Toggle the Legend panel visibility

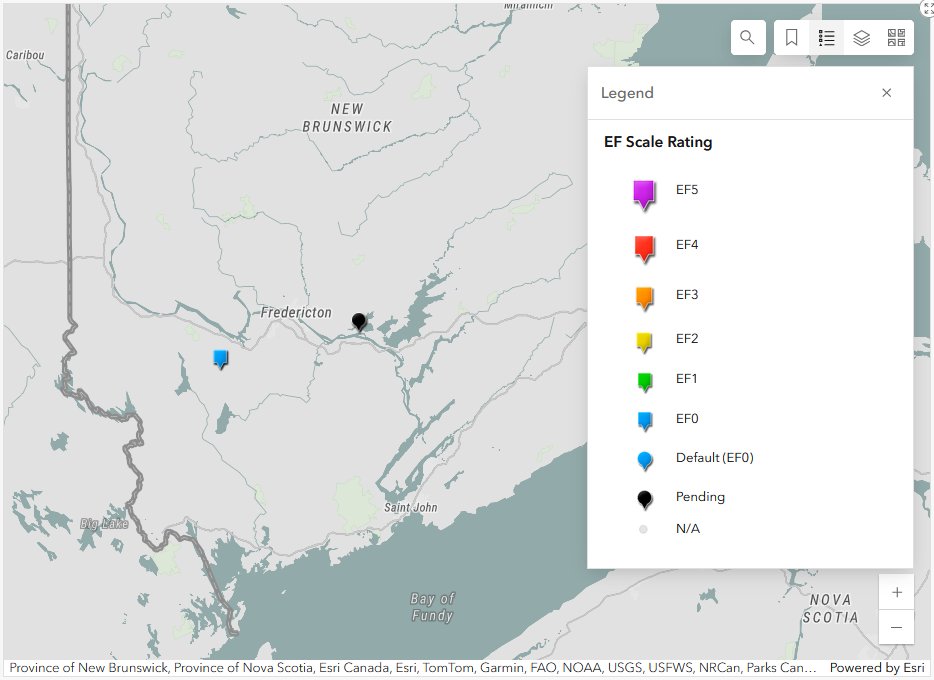coord(826,37)
